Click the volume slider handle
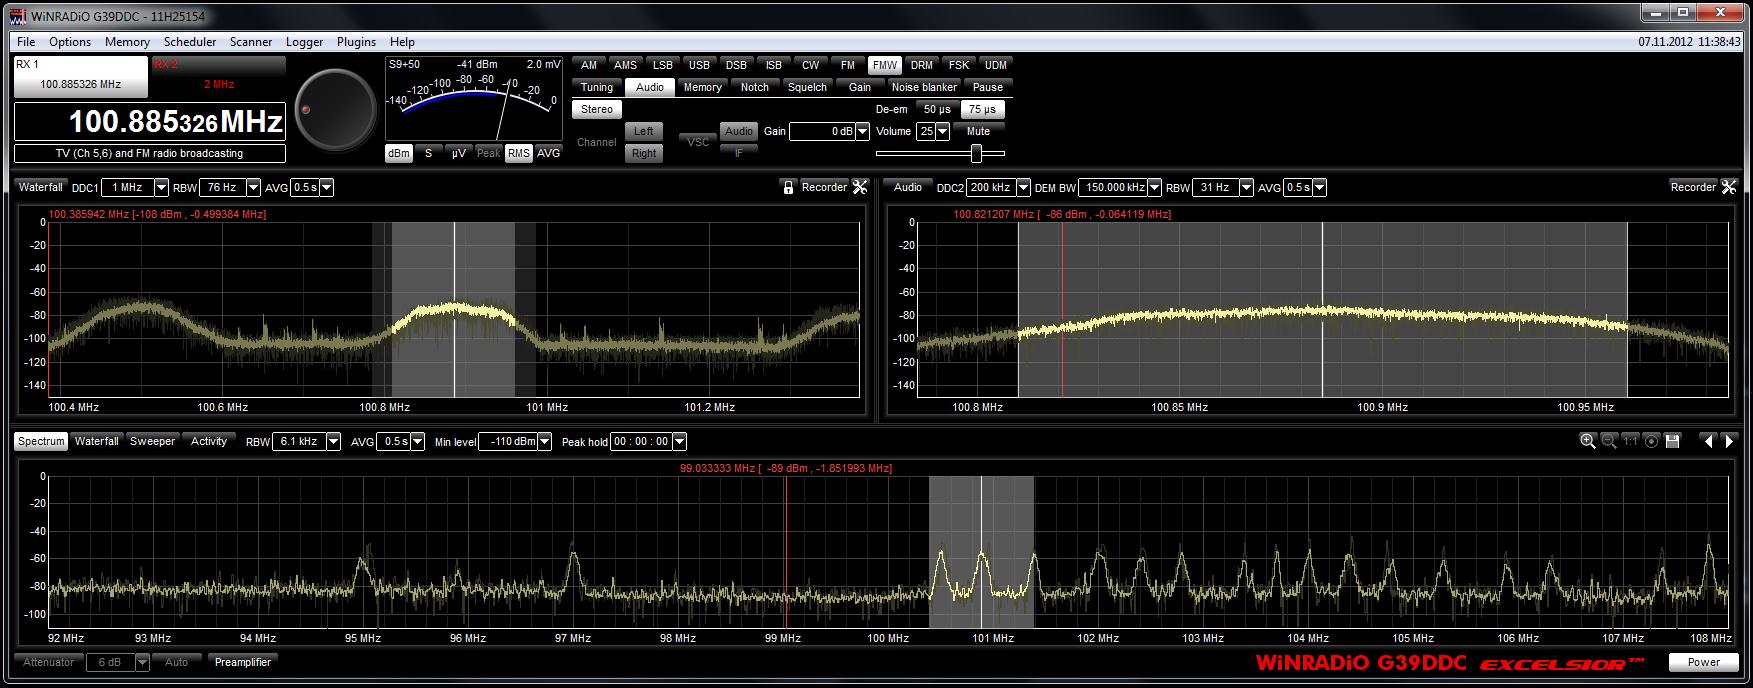Screen dimensions: 1753x688 coord(976,153)
